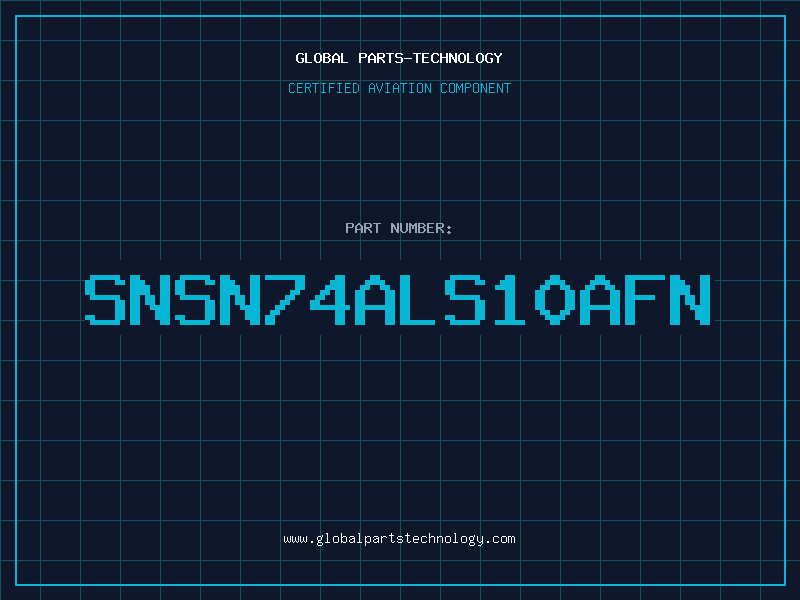Click the word NUMBER: in label
The image size is (800, 600).
coord(421,228)
